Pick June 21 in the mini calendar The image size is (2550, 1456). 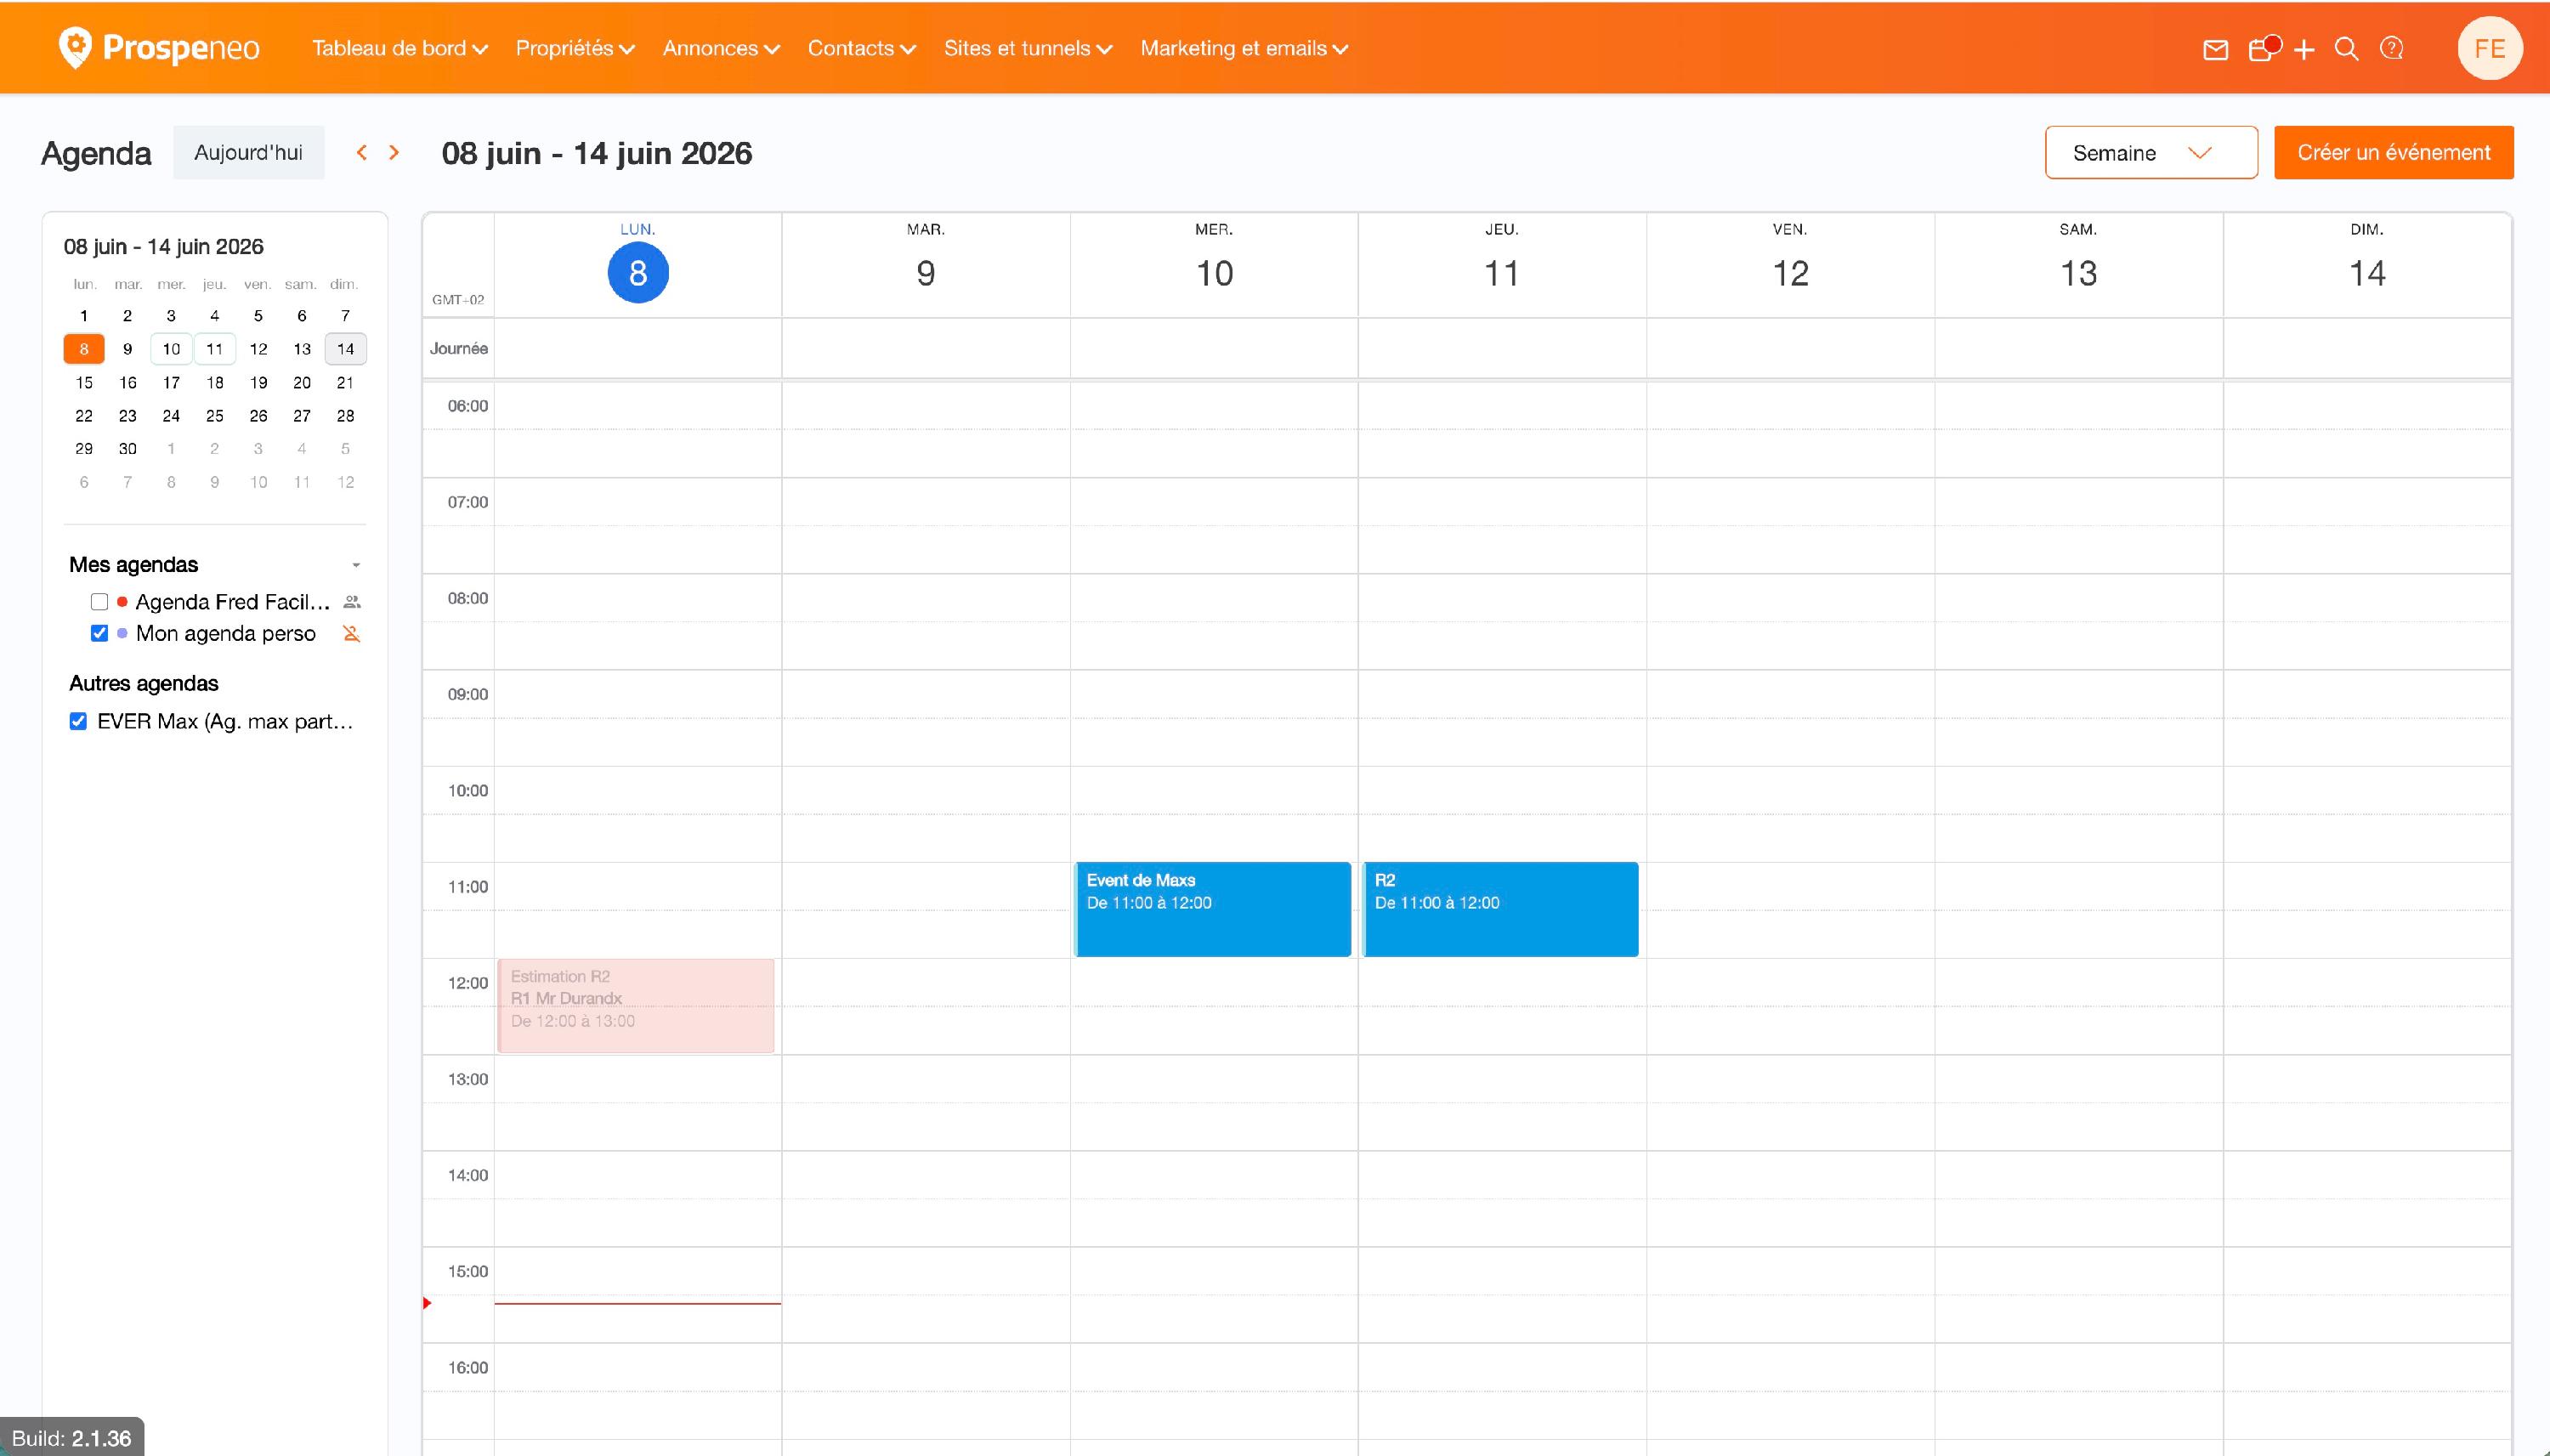coord(345,382)
